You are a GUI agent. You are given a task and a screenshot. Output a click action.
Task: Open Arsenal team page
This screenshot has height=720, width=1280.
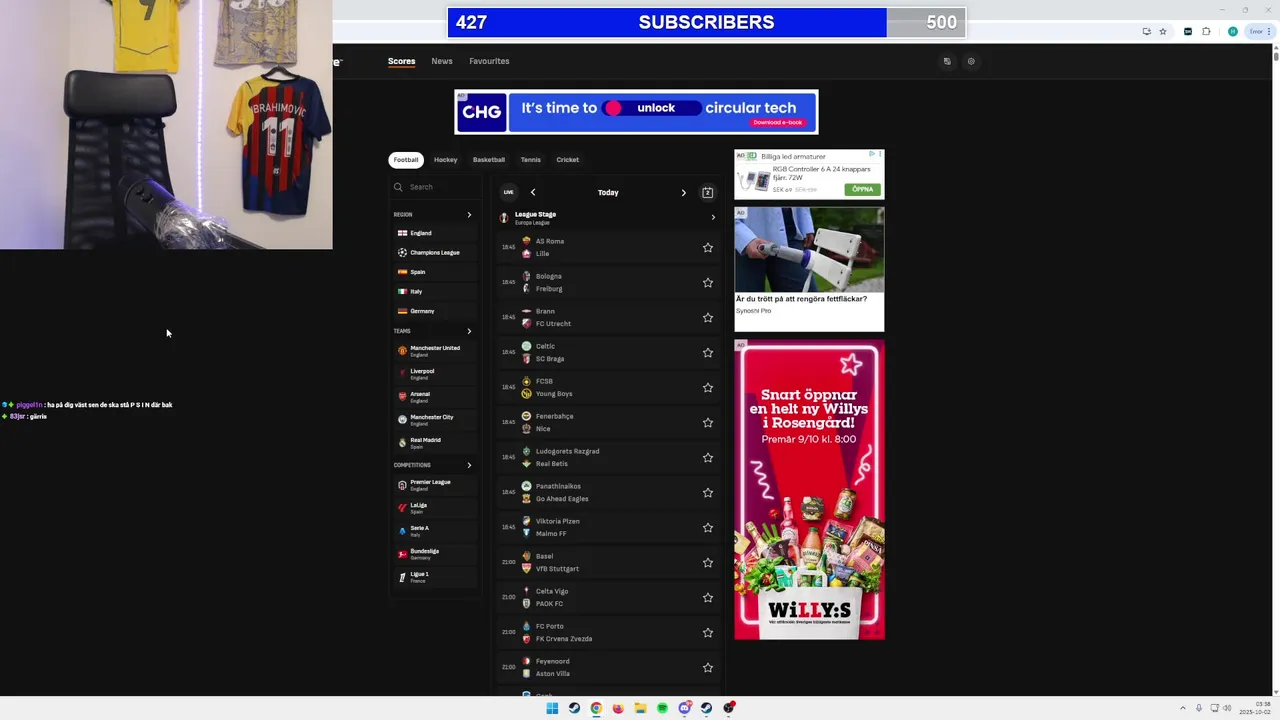(x=434, y=396)
